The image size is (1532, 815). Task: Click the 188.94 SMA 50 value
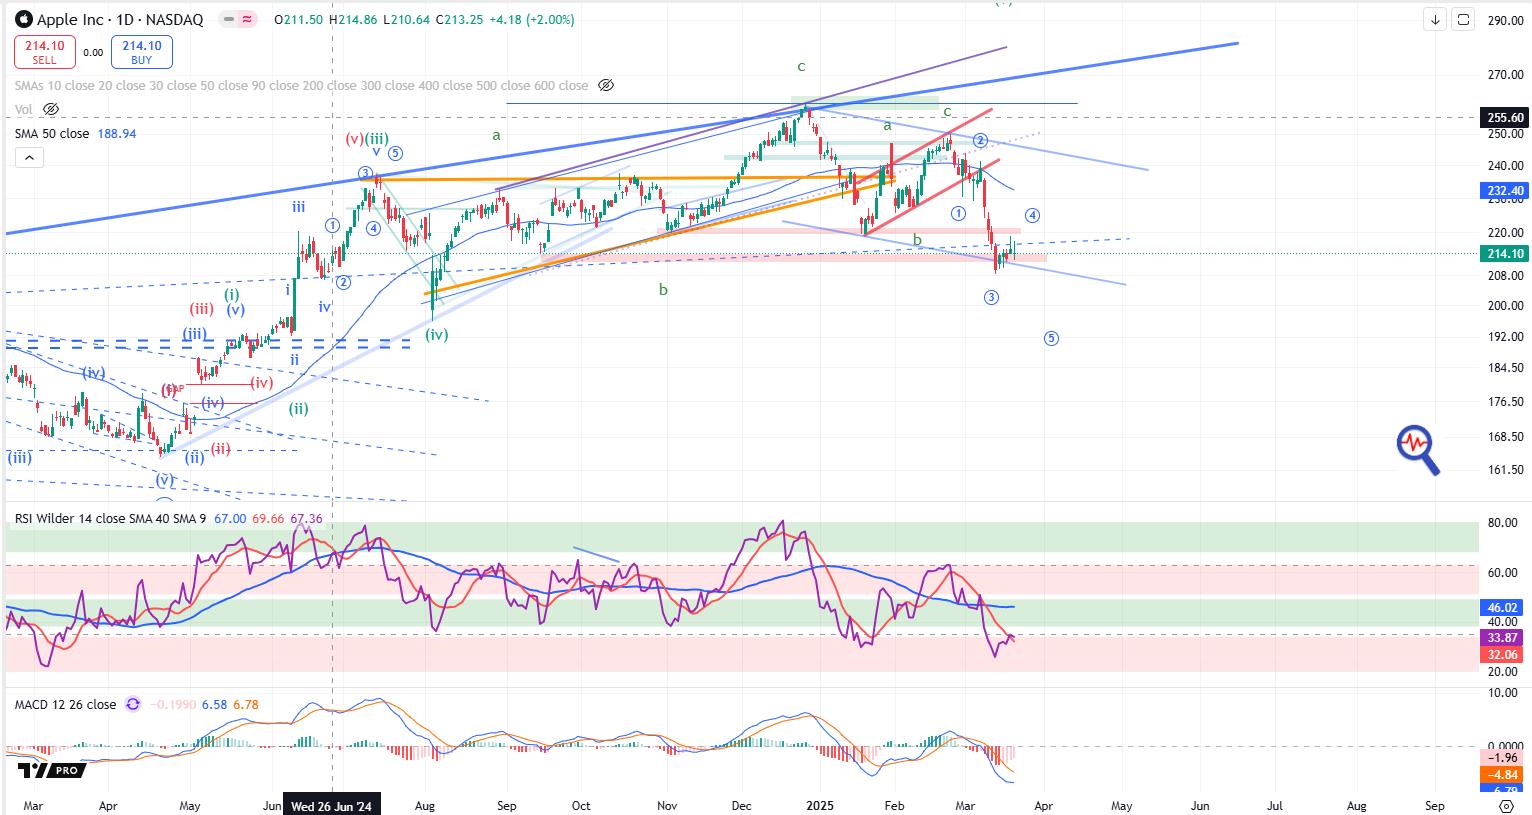point(117,133)
